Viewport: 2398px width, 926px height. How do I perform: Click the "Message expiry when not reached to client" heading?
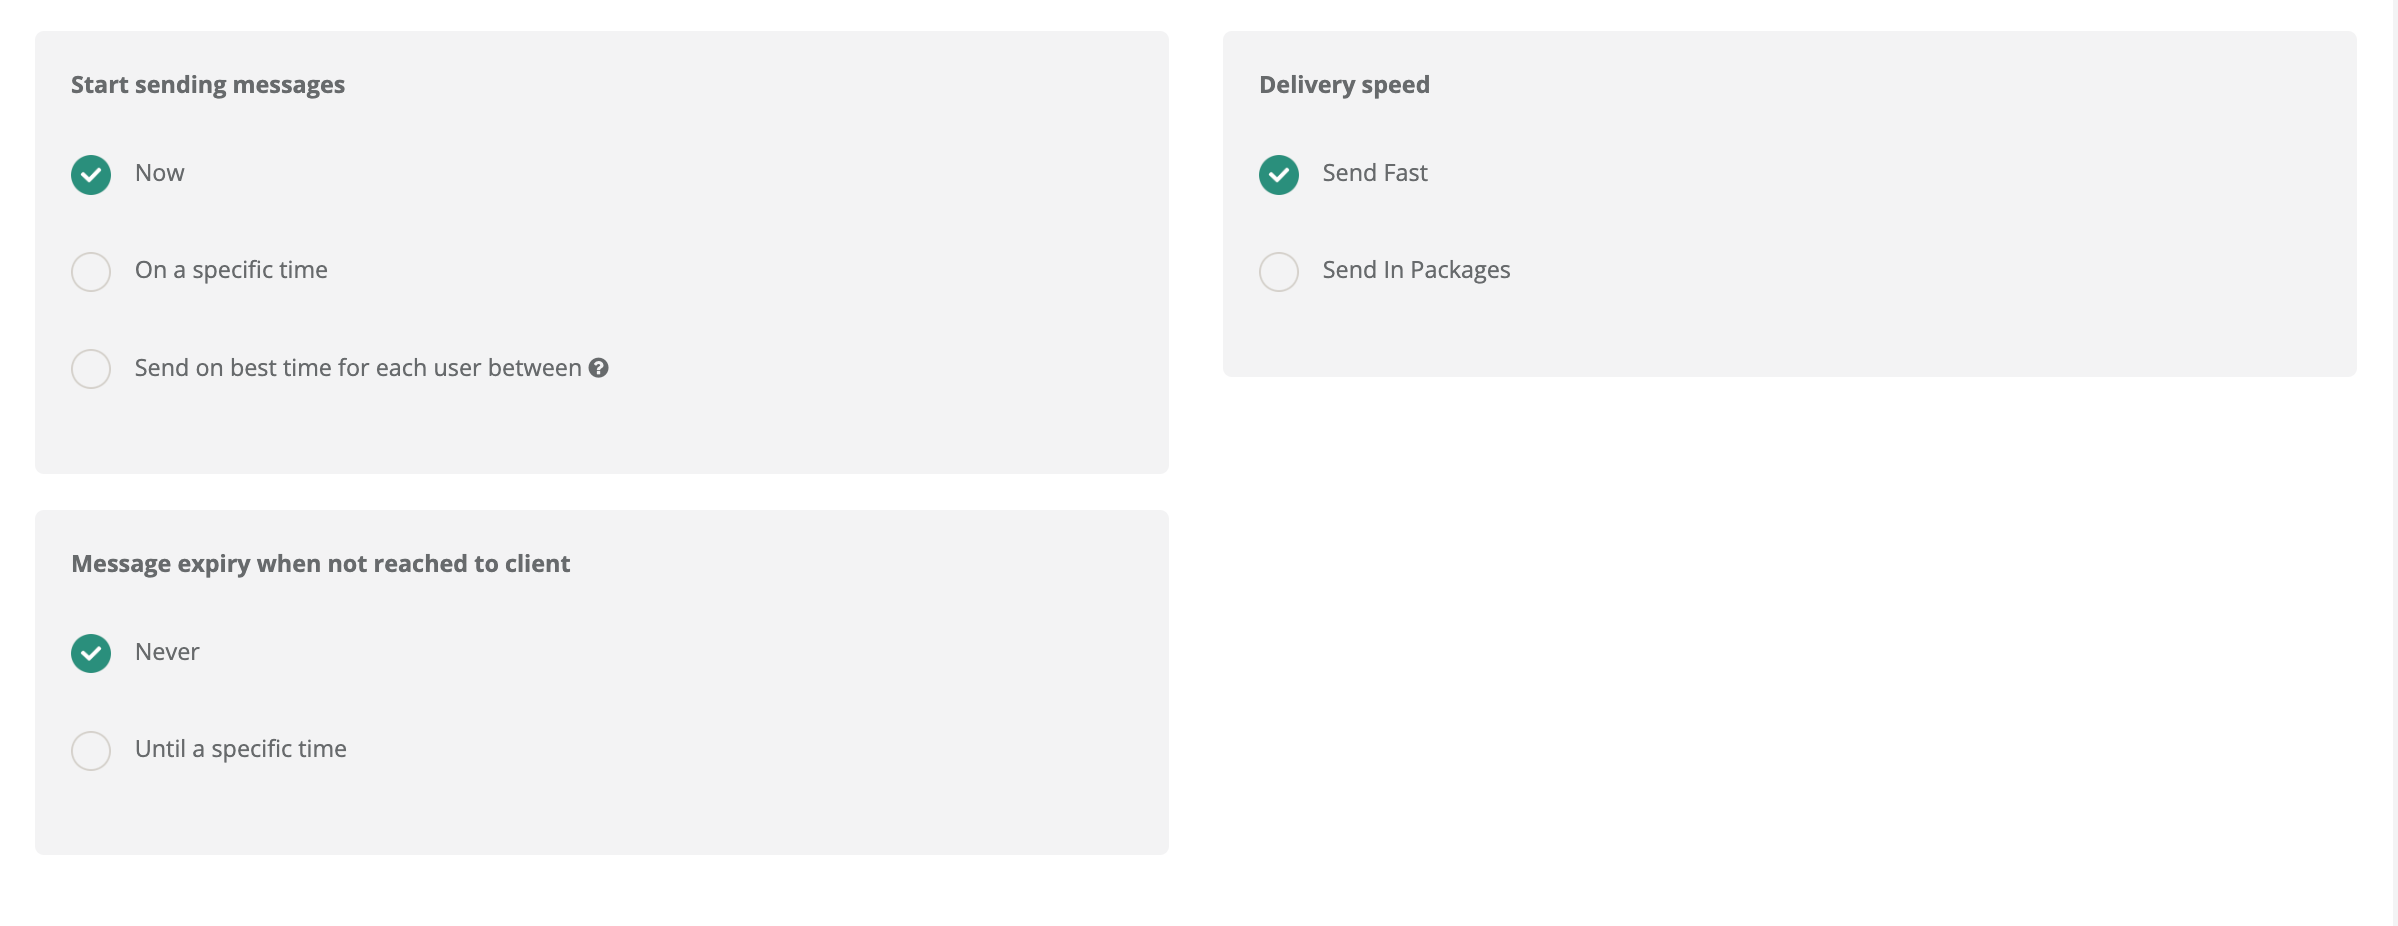(x=320, y=564)
